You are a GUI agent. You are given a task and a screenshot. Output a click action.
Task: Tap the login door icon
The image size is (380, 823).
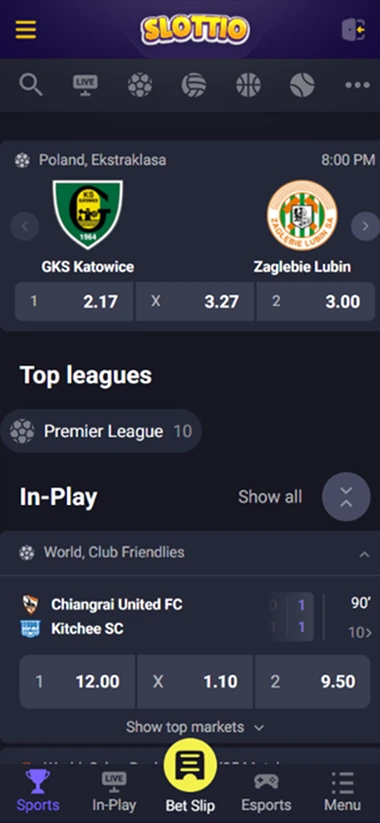click(353, 29)
